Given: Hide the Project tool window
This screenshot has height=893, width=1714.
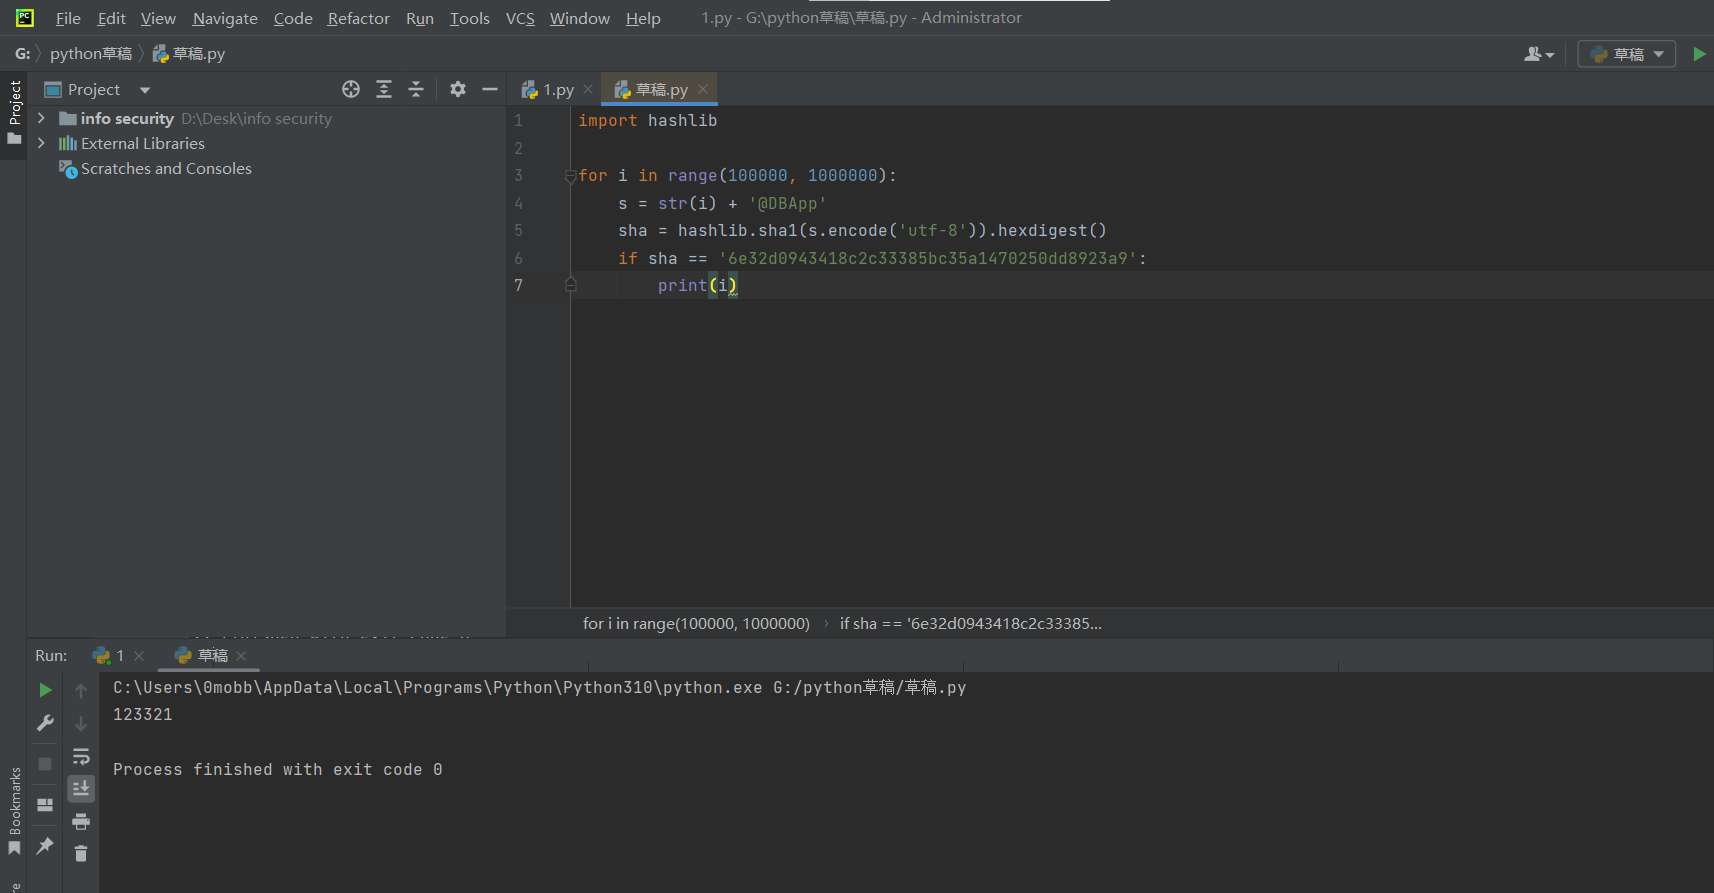Looking at the screenshot, I should [490, 89].
